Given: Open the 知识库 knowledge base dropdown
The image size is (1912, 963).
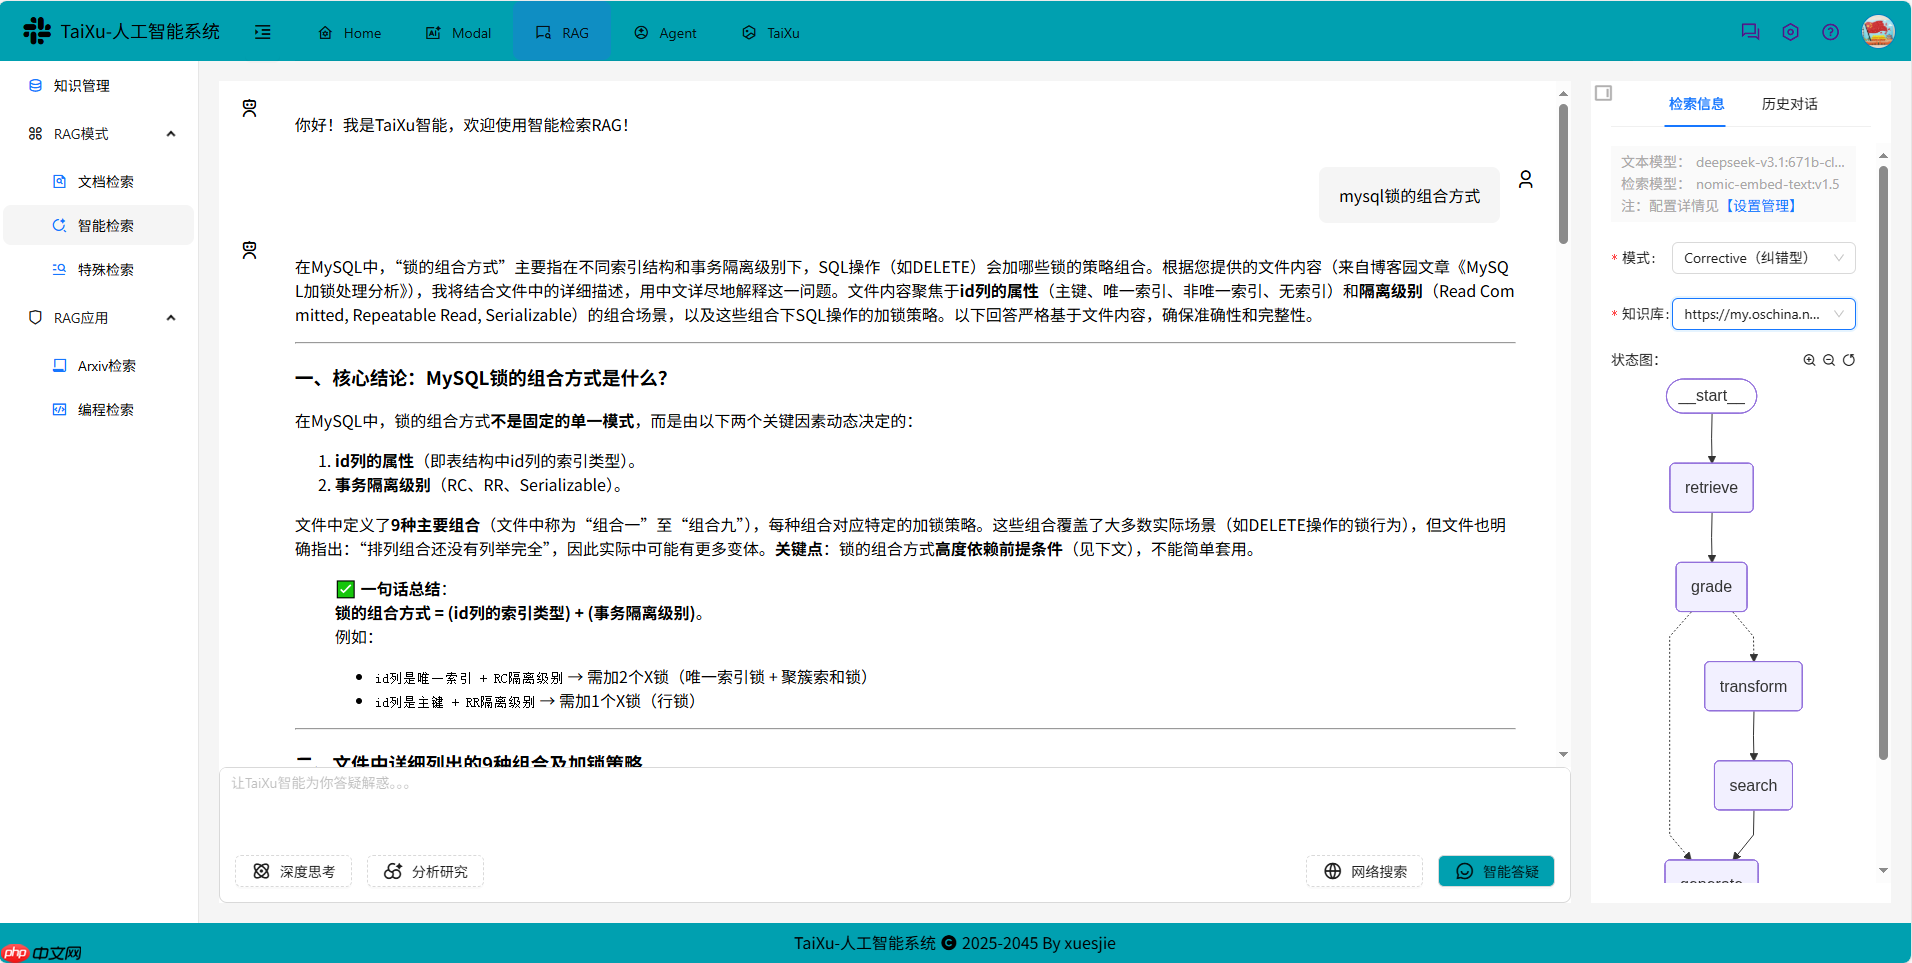Looking at the screenshot, I should point(1762,313).
